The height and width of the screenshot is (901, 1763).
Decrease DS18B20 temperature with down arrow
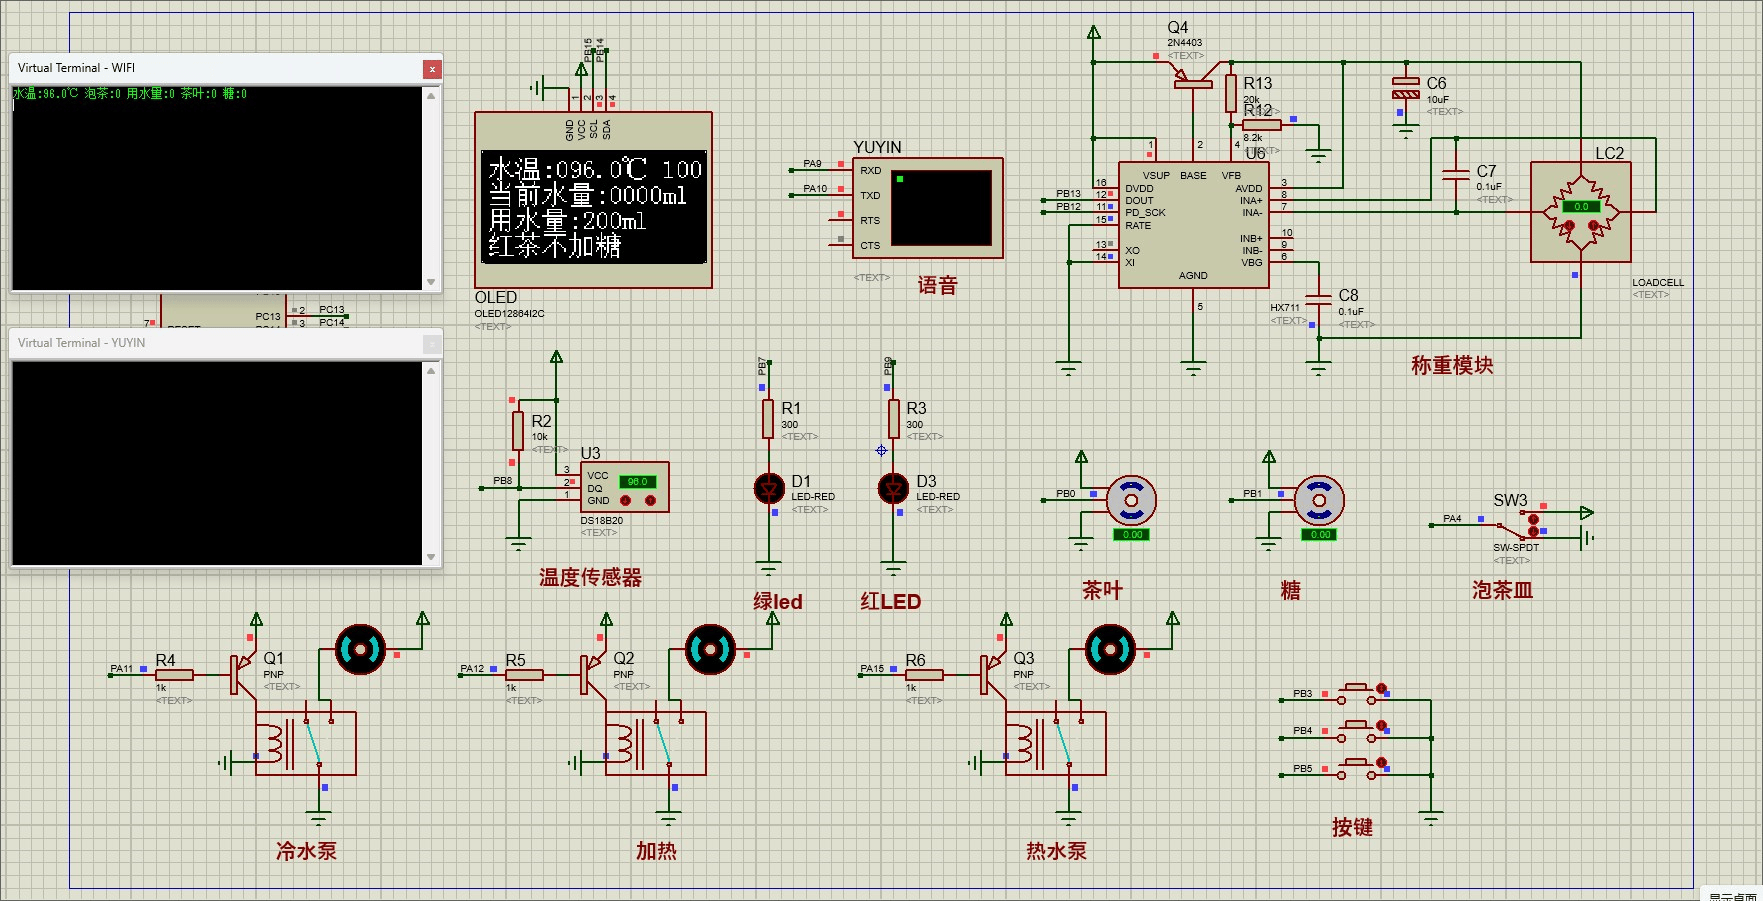point(626,500)
